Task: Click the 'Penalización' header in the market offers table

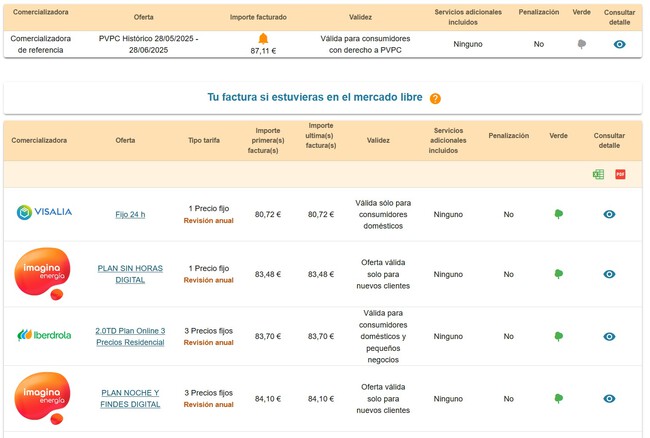Action: pos(509,136)
